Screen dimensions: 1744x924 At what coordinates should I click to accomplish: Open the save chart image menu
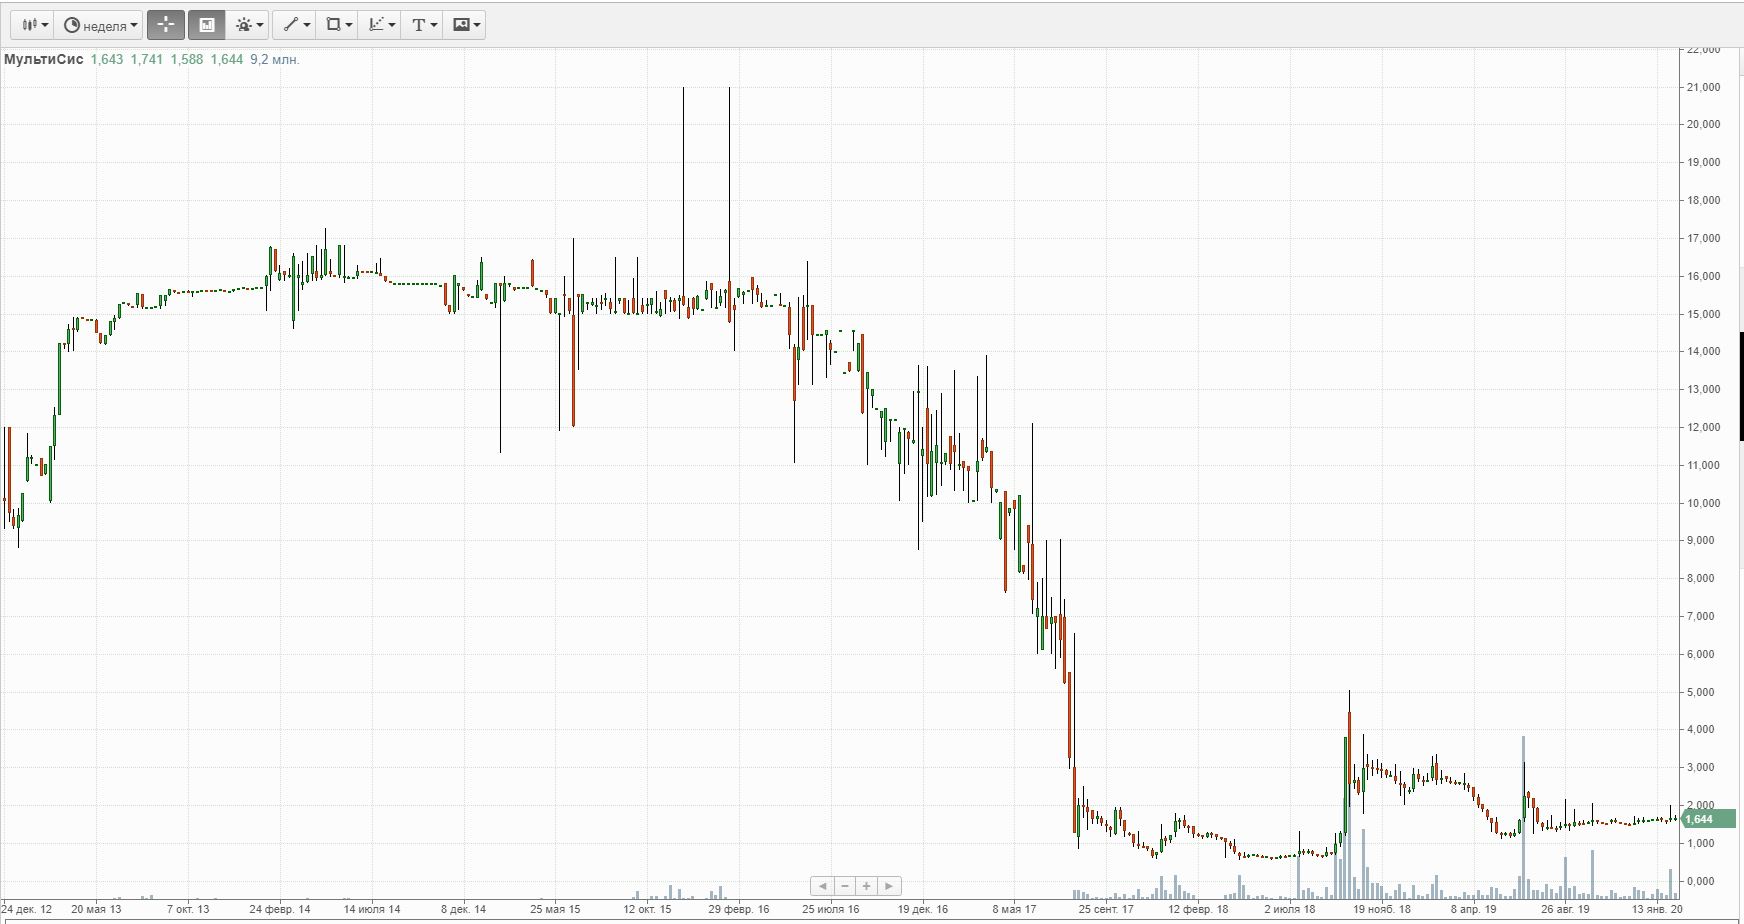466,25
